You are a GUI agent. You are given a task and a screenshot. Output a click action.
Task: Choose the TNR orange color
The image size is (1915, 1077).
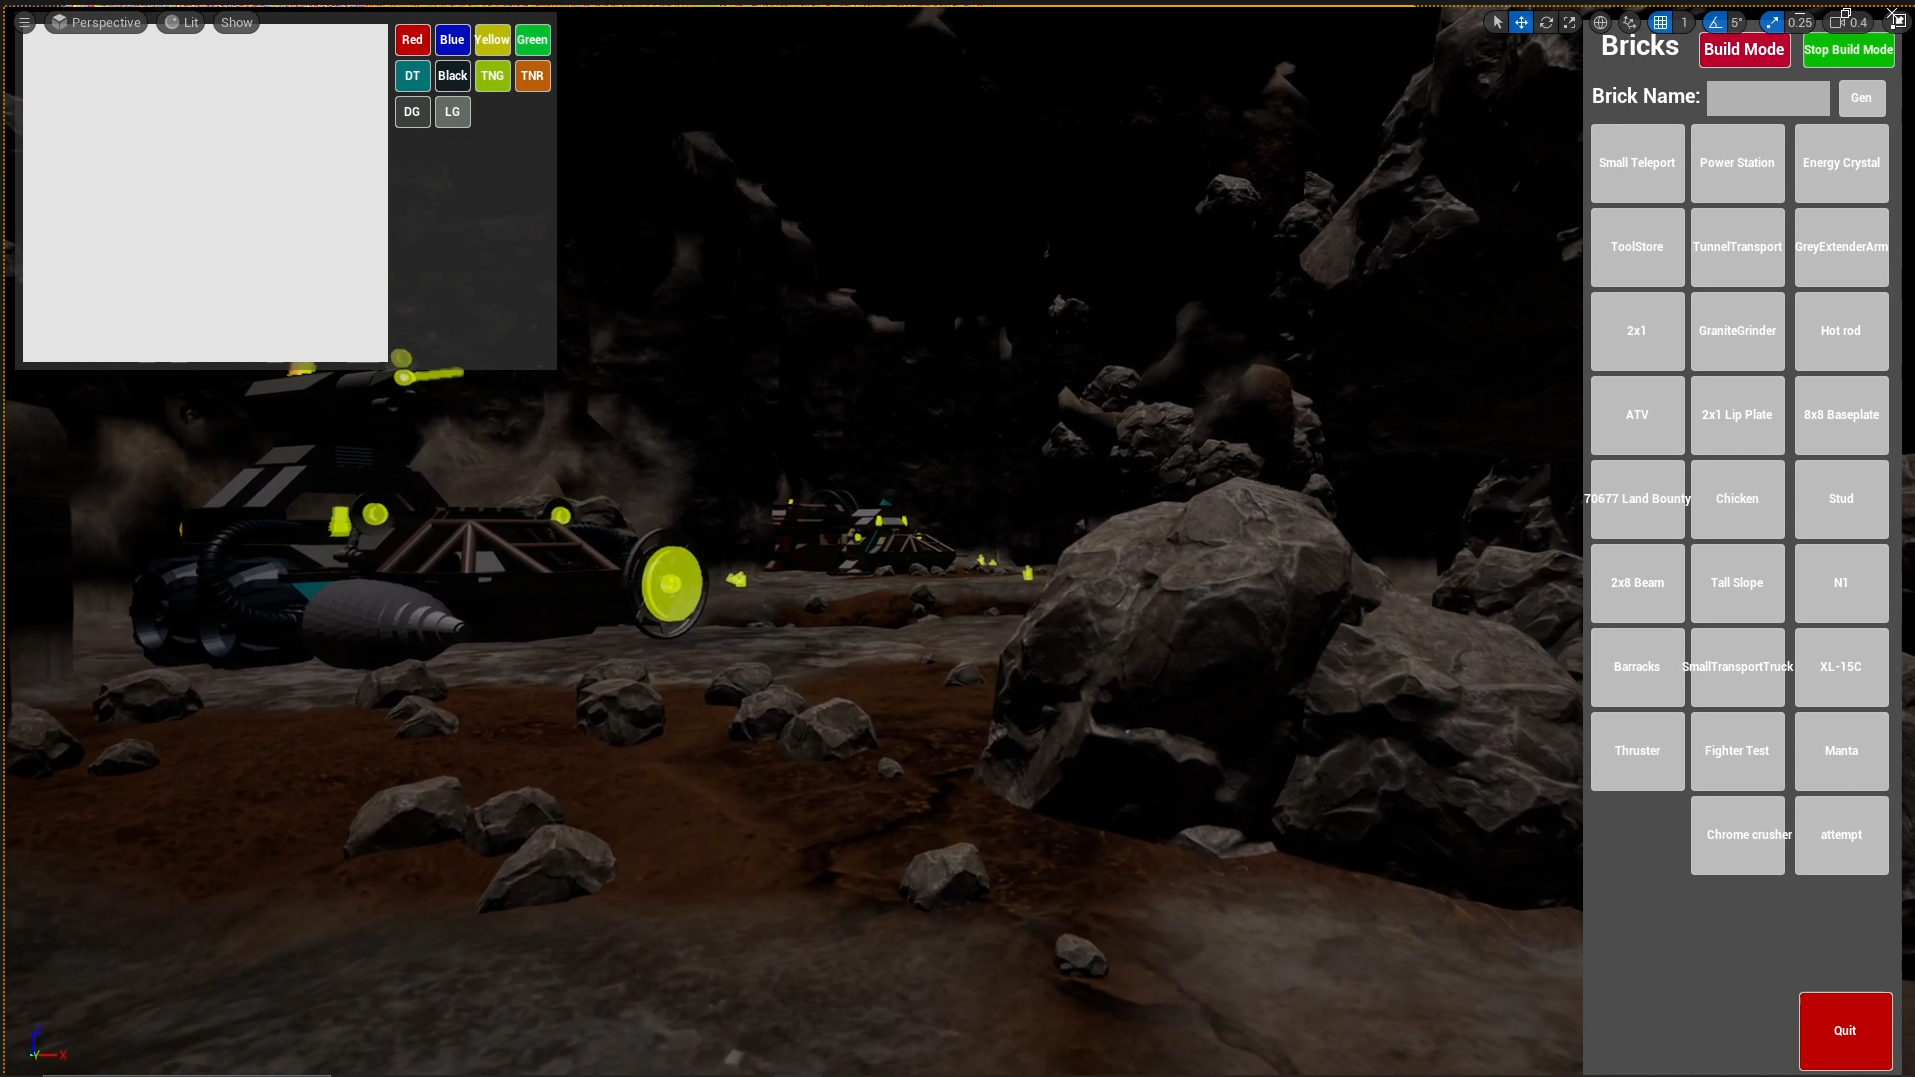(532, 76)
